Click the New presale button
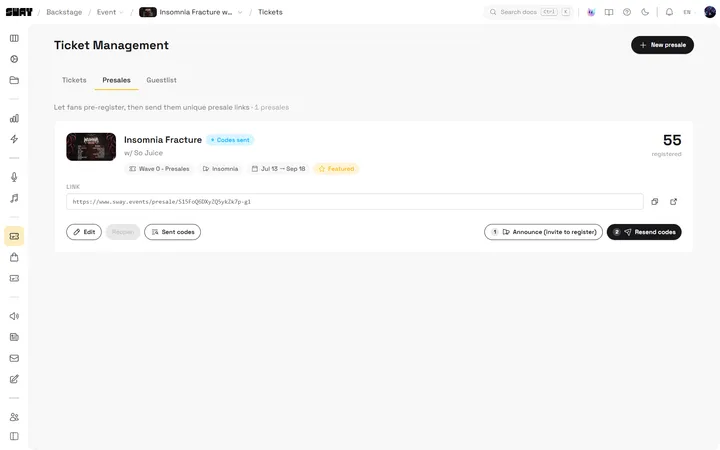 pos(662,45)
